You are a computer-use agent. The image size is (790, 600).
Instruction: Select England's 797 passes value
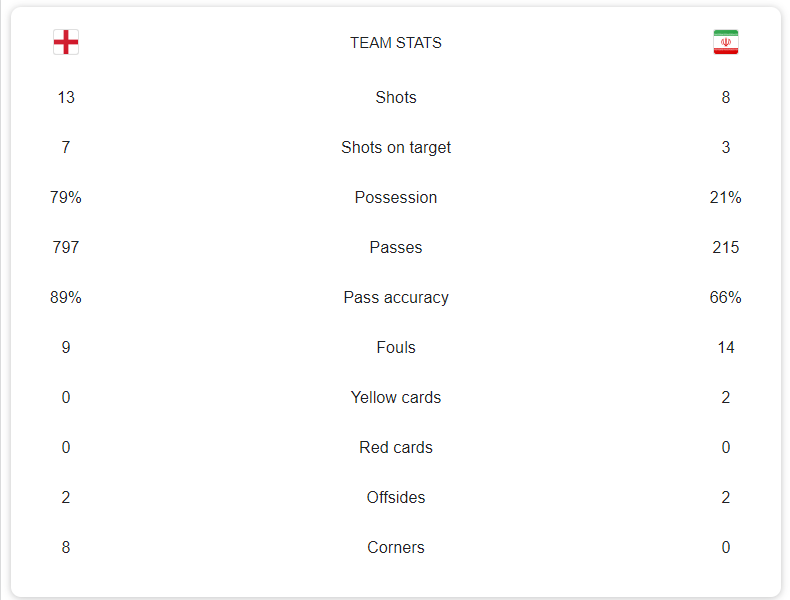(65, 247)
